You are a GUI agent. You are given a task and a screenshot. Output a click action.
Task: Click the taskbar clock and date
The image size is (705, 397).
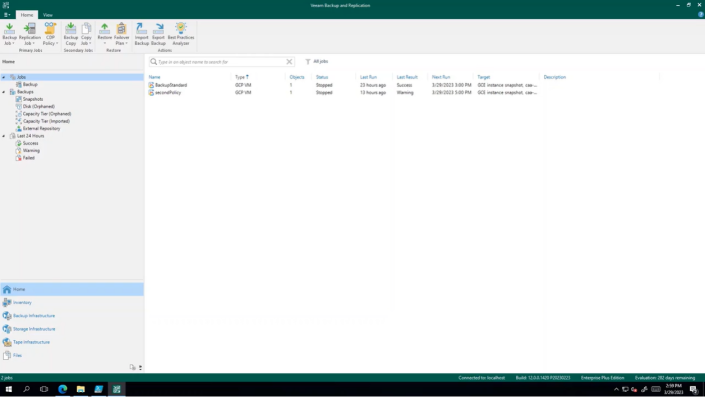click(x=674, y=389)
